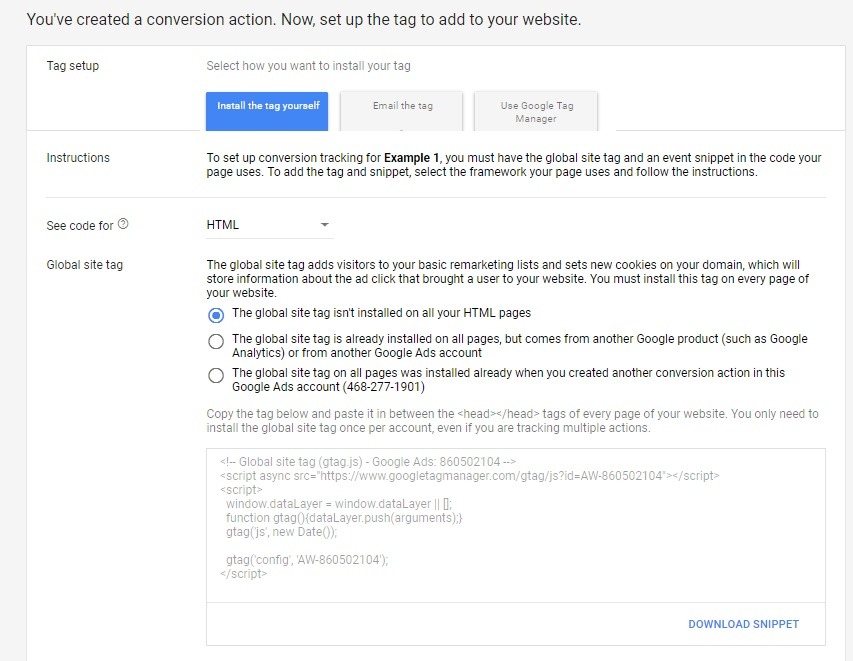This screenshot has width=853, height=661.
Task: Expand the HTML framework dropdown
Action: (x=269, y=225)
